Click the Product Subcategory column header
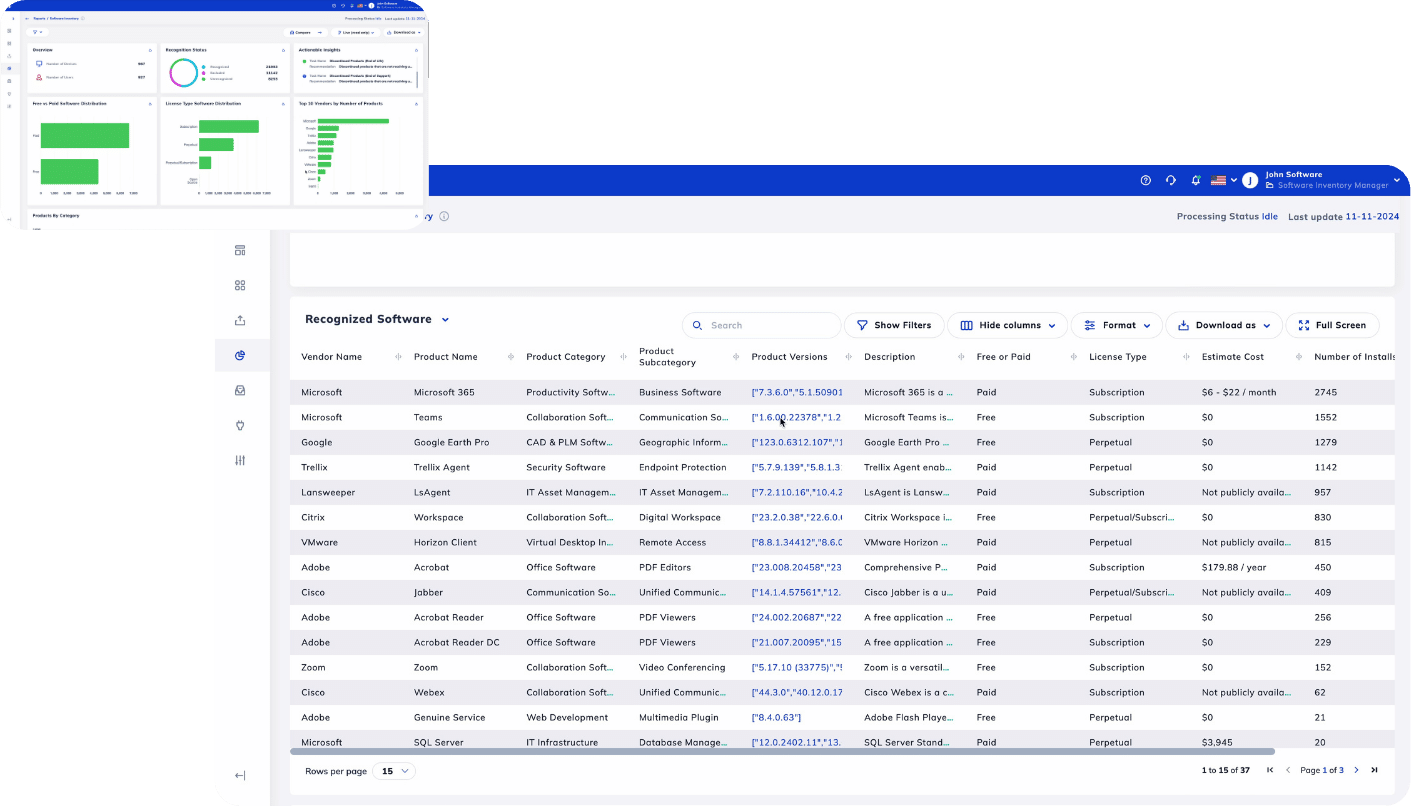1411x806 pixels. (667, 357)
